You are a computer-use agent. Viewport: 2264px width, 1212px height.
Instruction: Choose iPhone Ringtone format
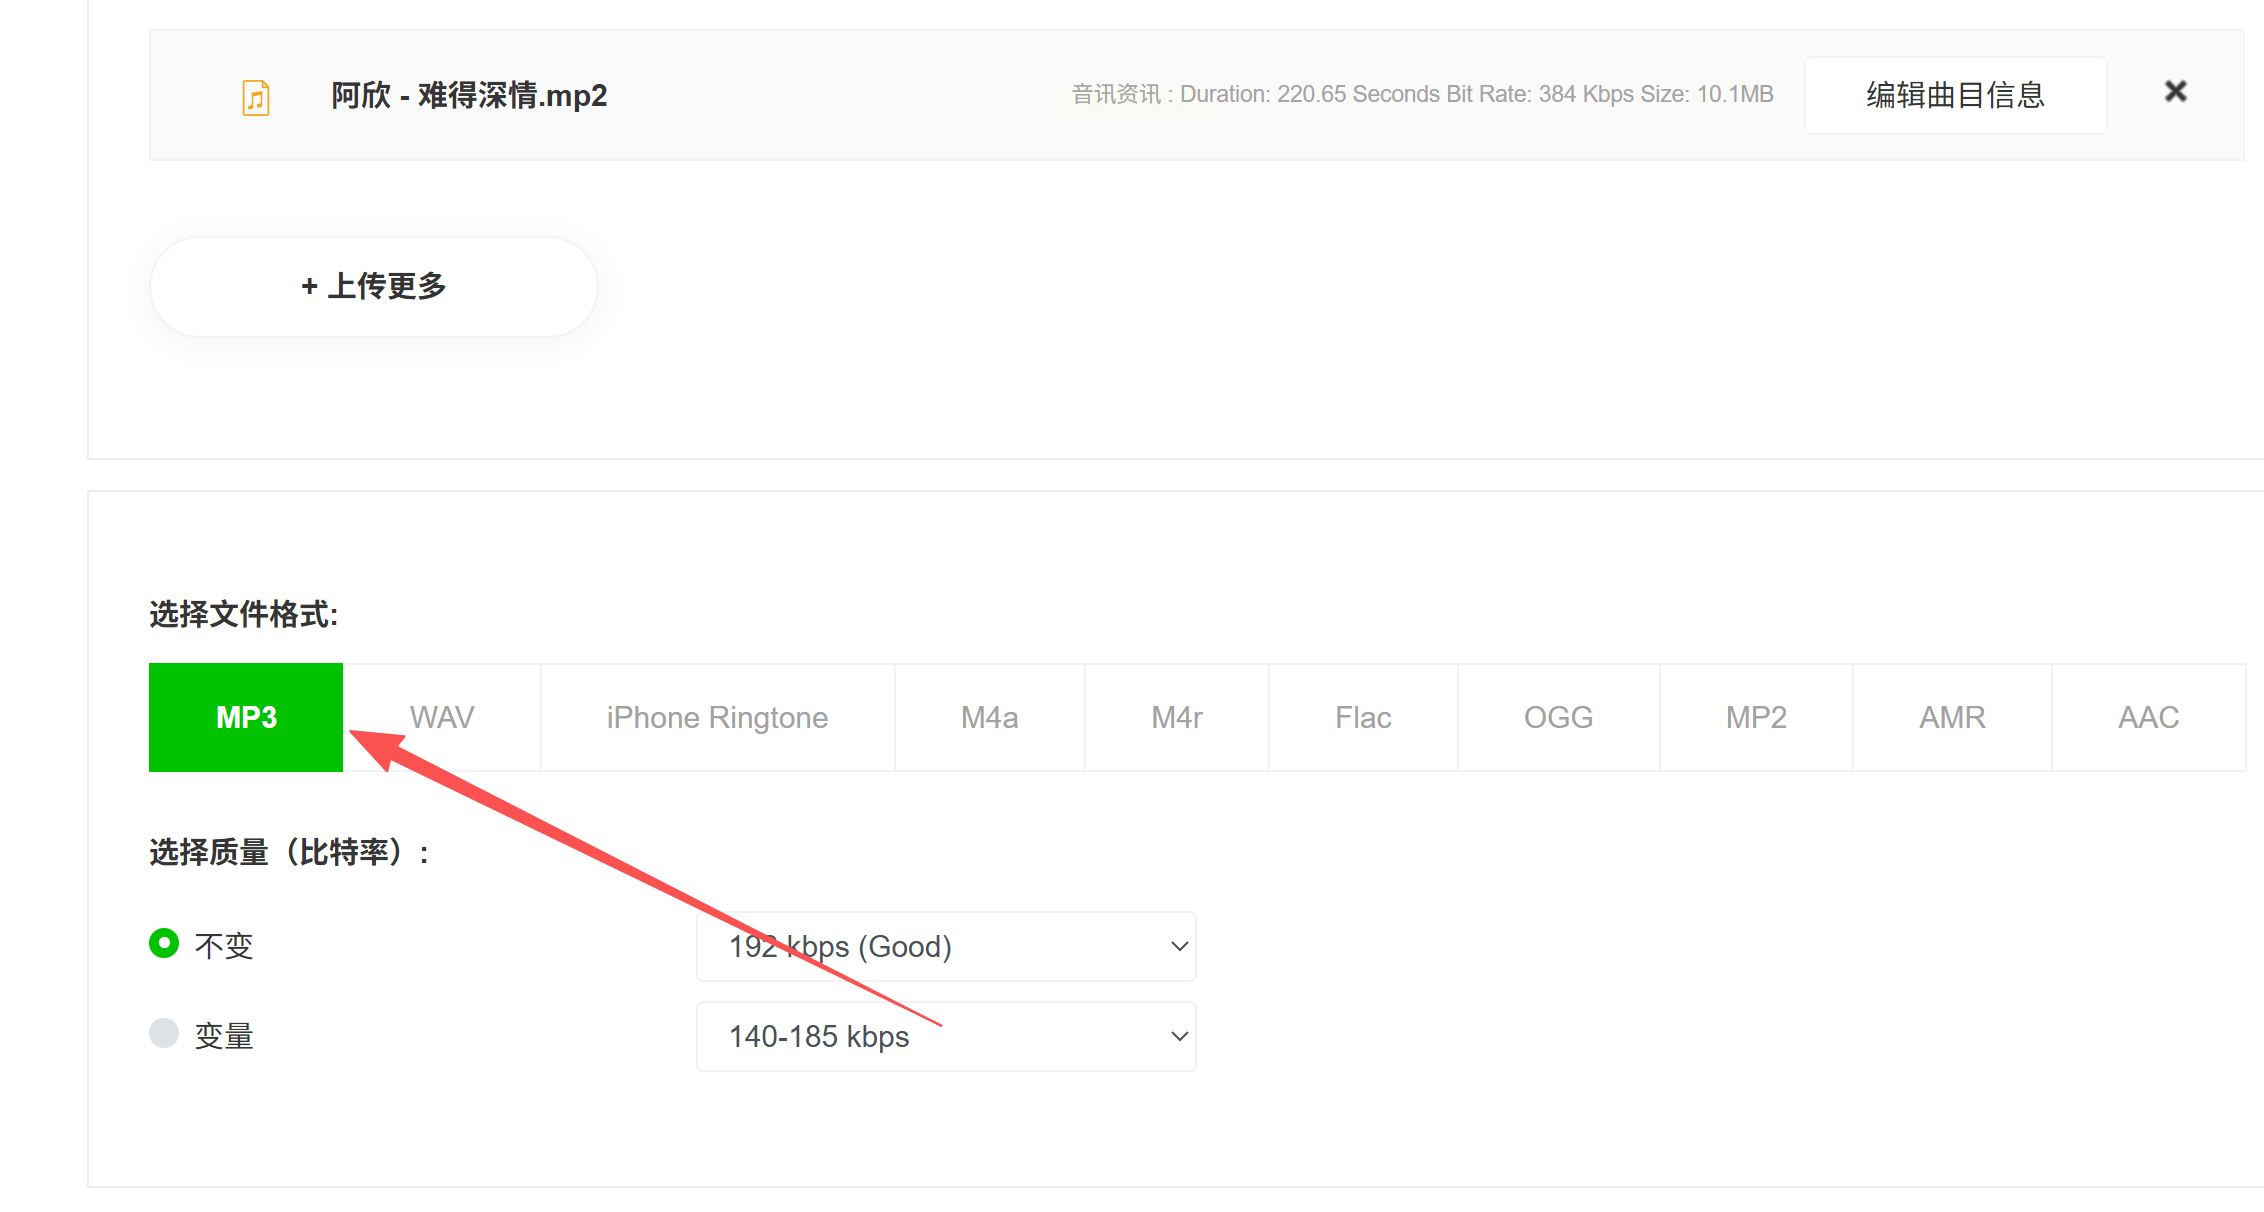coord(717,717)
